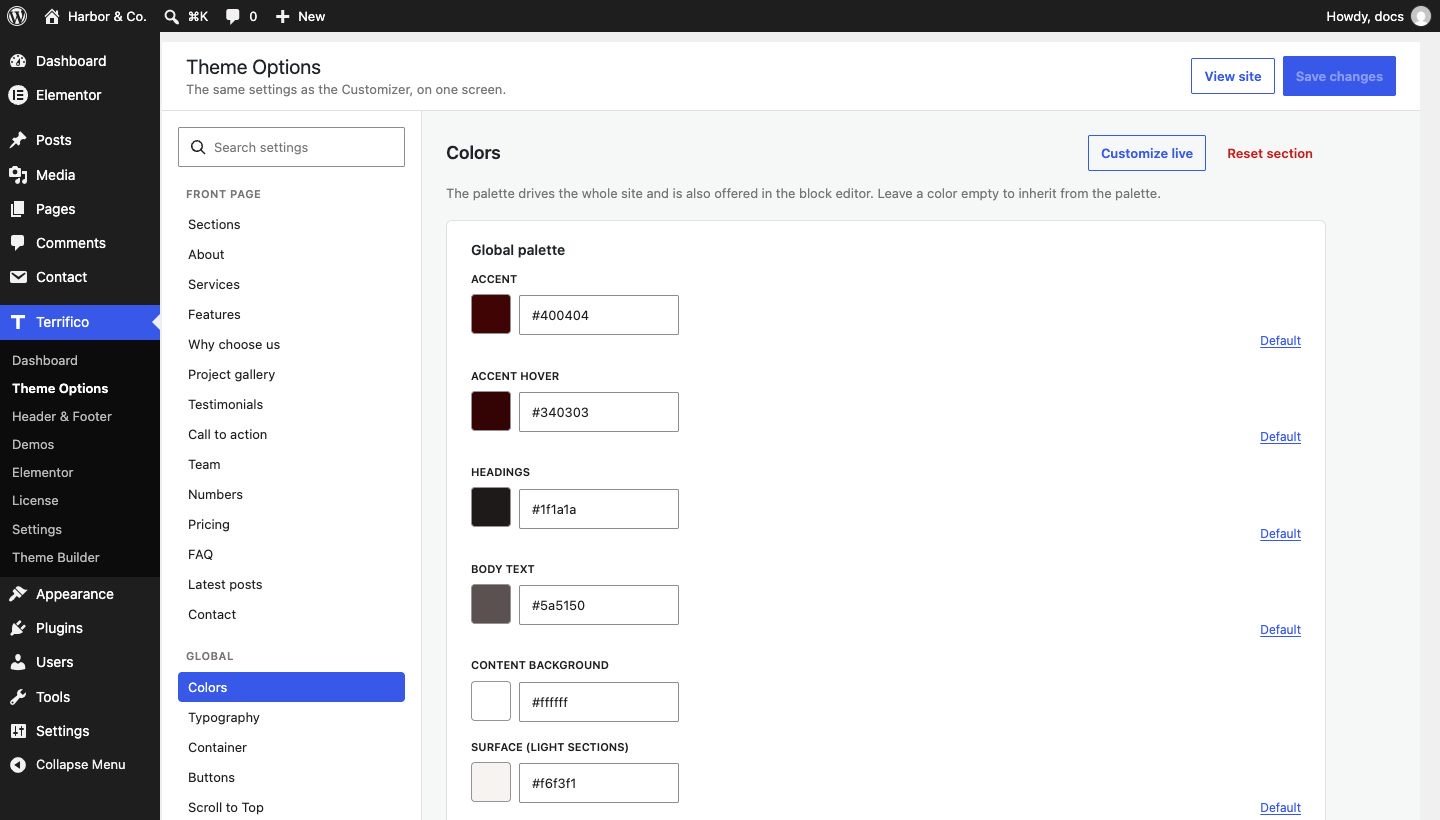Click the Media sidebar icon
Viewport: 1440px width, 820px height.
pyautogui.click(x=18, y=175)
